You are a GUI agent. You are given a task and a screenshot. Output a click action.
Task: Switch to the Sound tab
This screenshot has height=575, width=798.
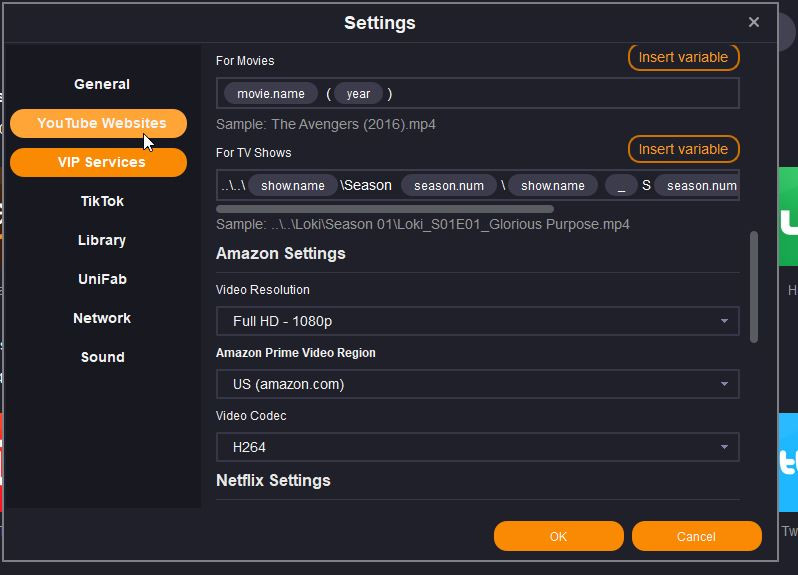[x=102, y=357]
